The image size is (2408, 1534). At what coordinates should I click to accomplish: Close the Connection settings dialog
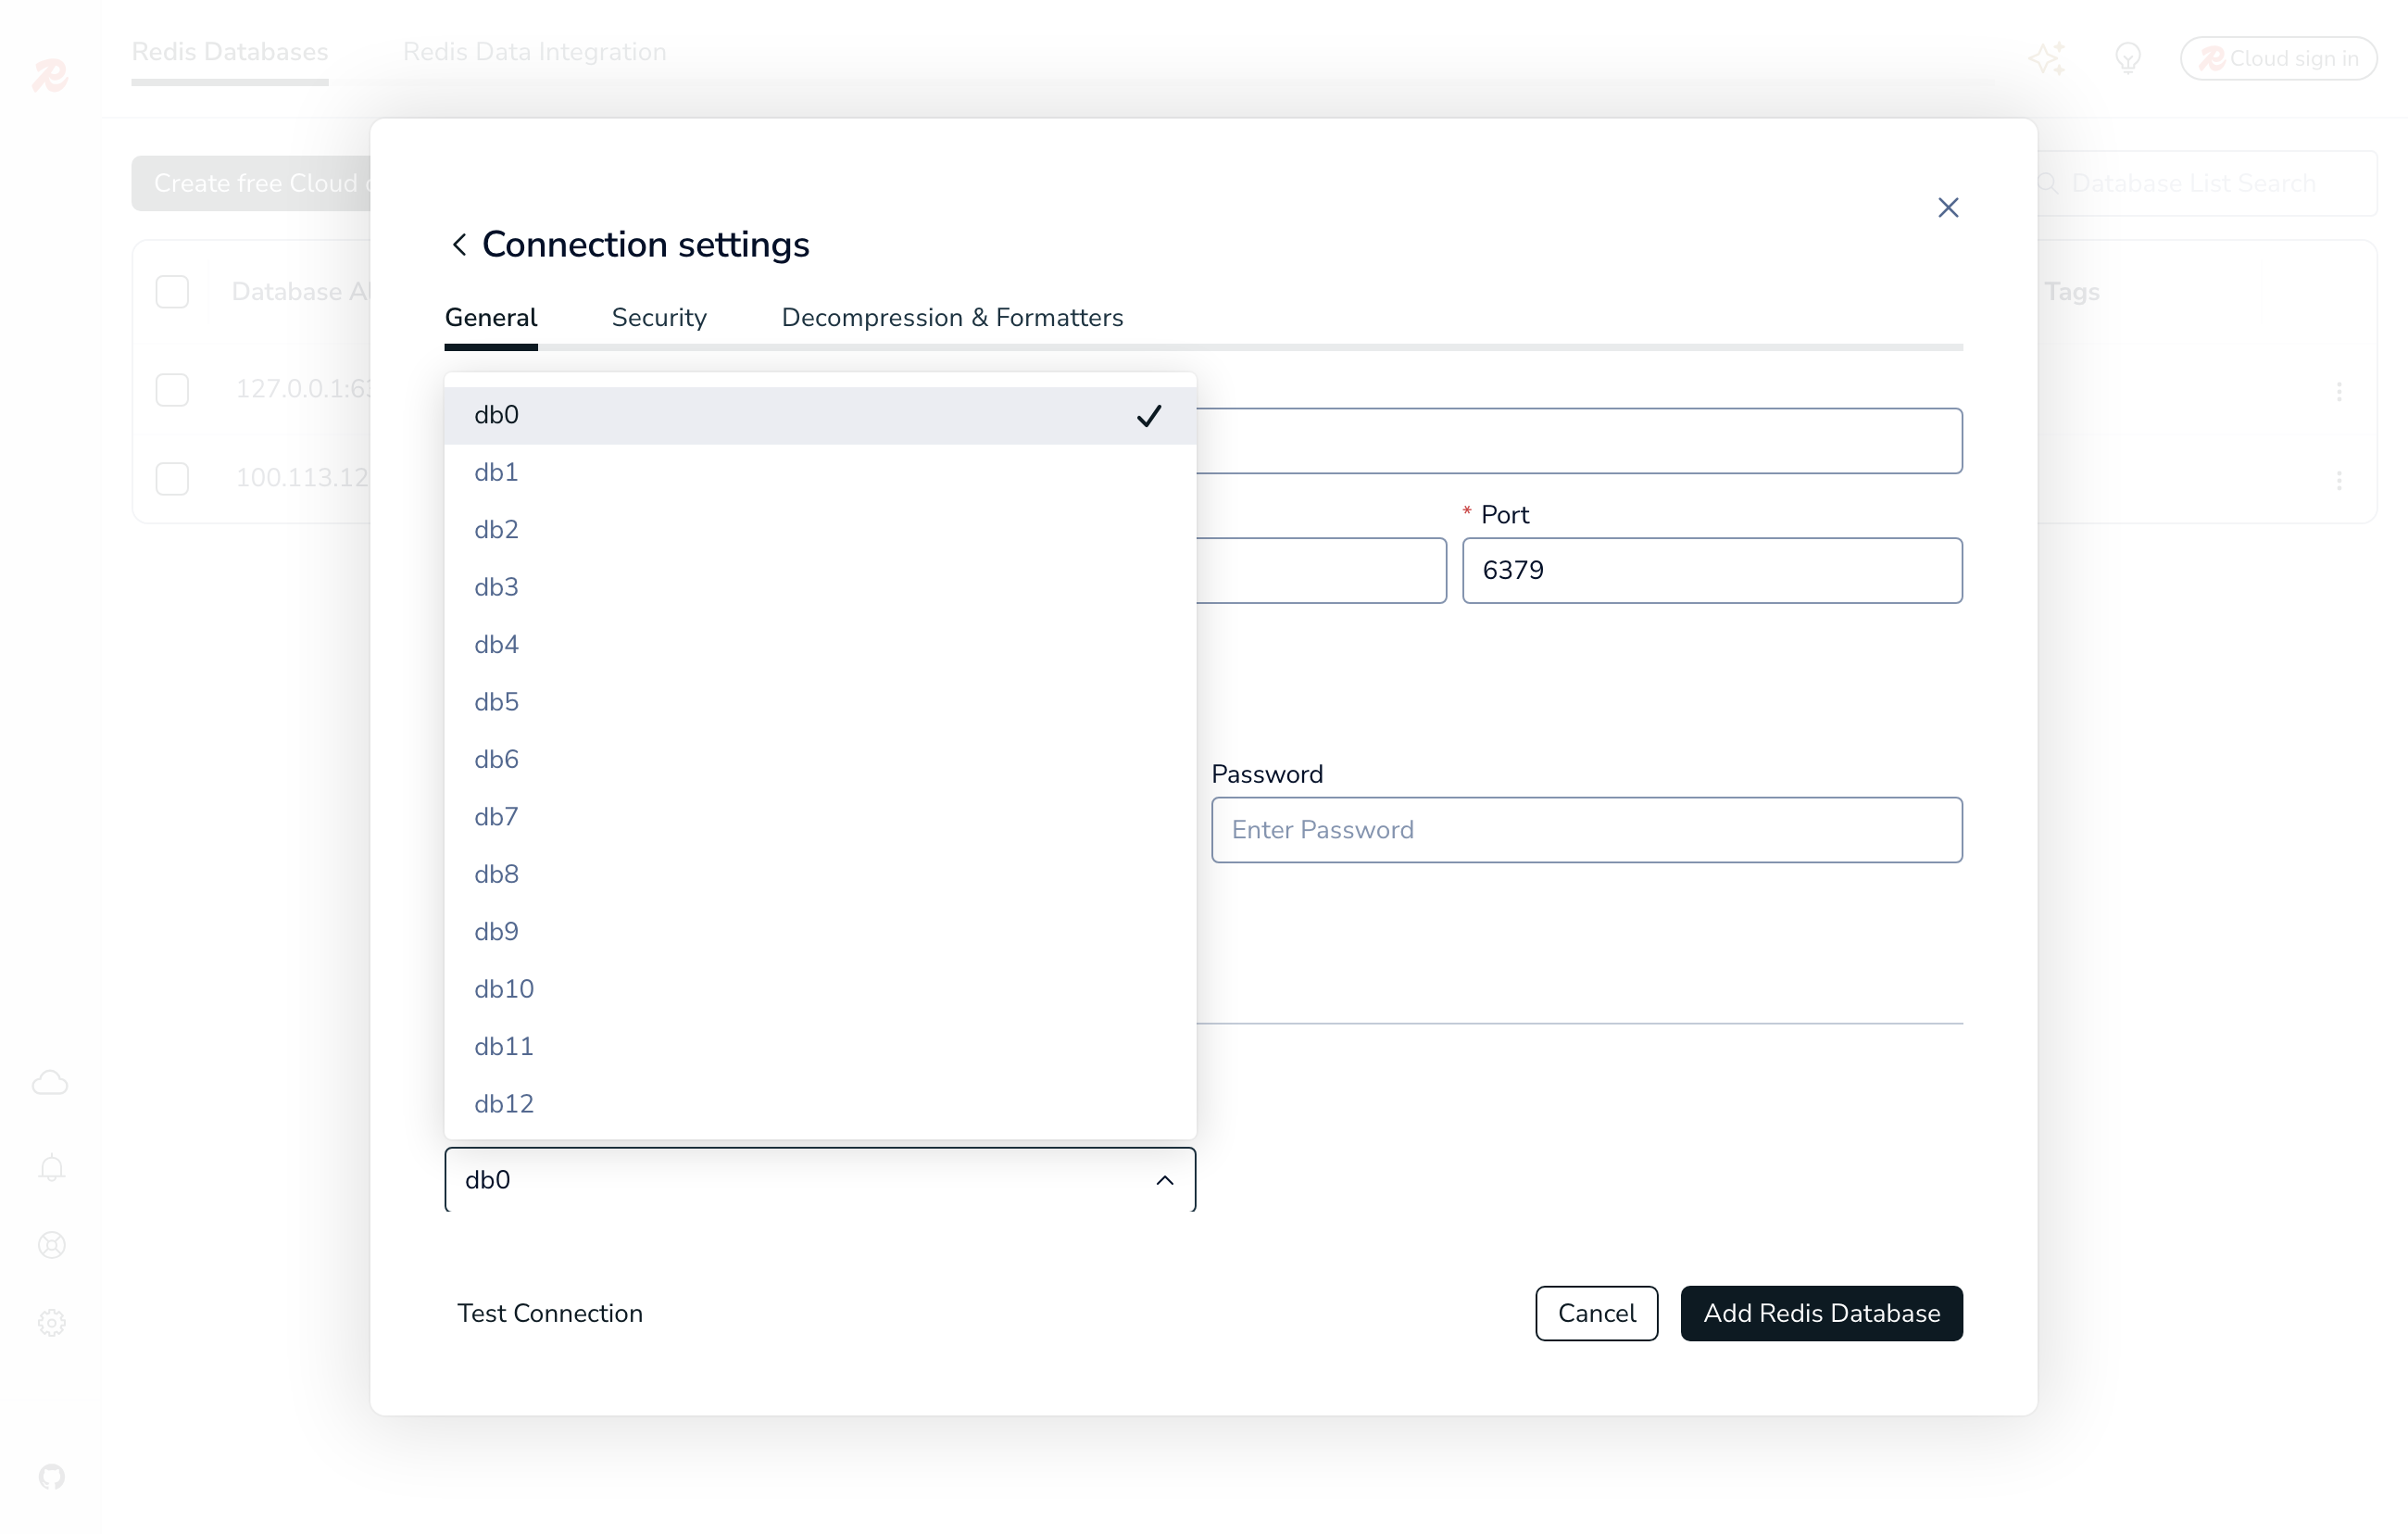click(1948, 207)
